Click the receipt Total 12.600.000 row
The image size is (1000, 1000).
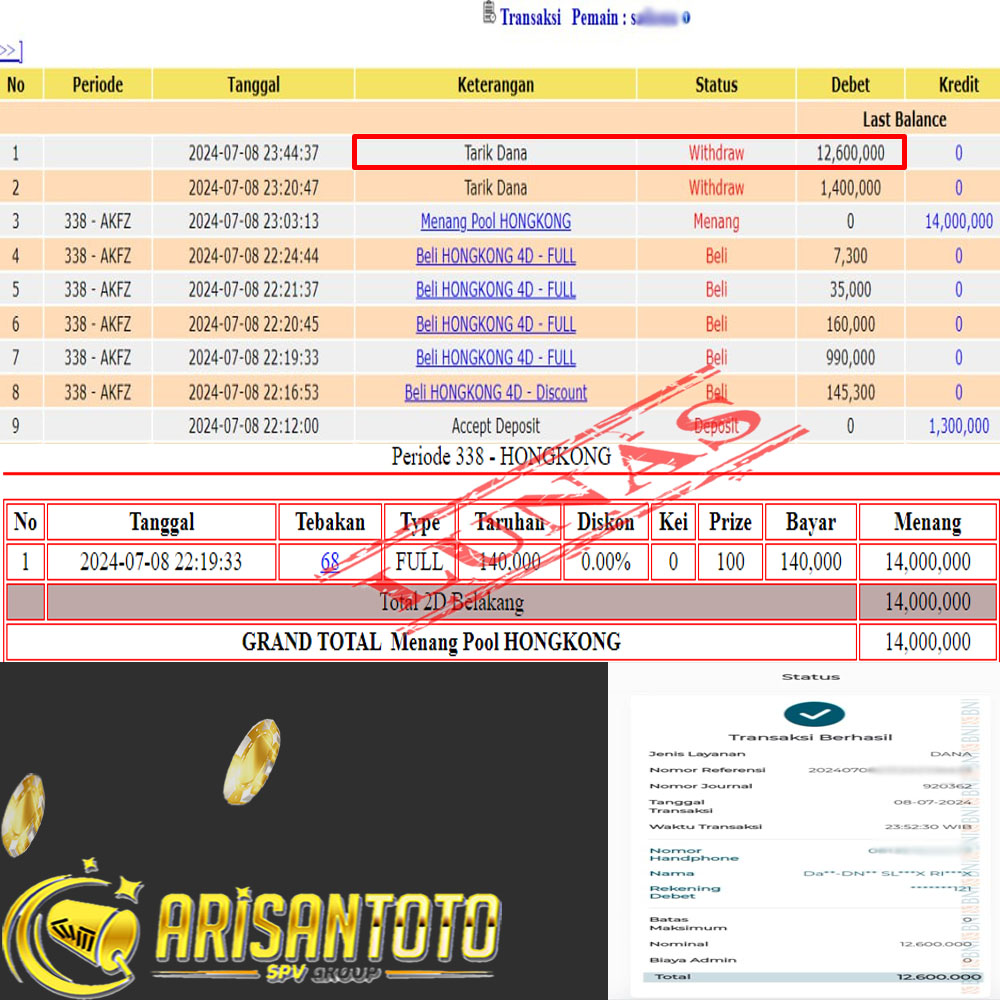811,977
